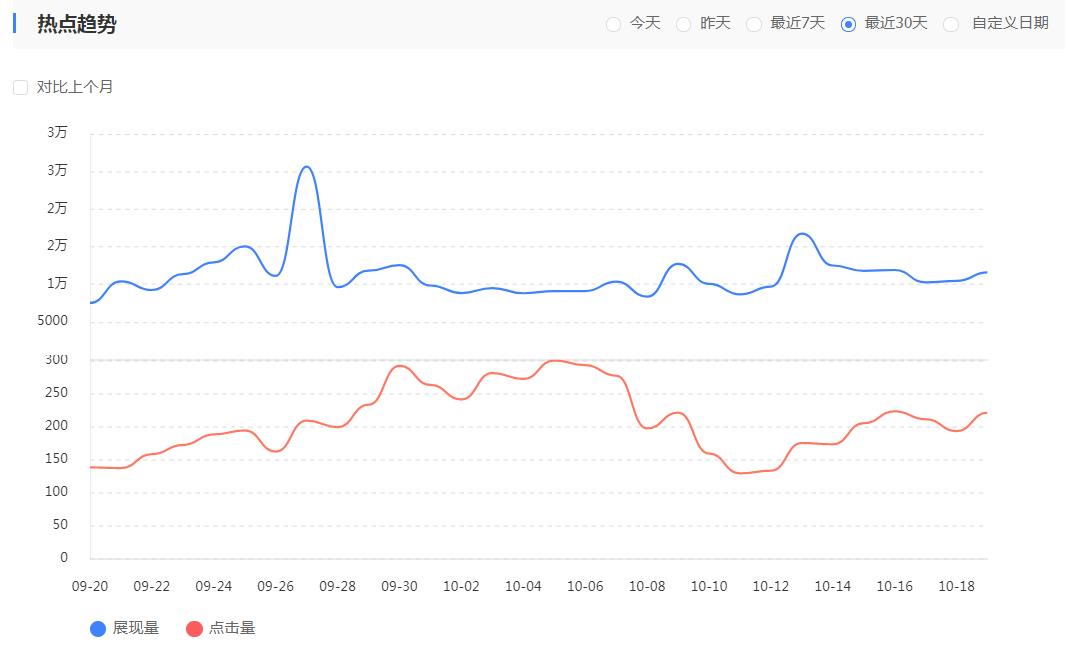The height and width of the screenshot is (649, 1069).
Task: Click the blue line peak near 10-13
Action: 802,234
